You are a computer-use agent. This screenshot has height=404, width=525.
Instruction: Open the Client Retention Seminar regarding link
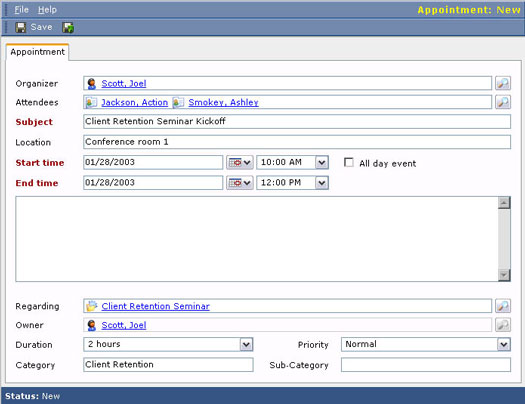pos(156,306)
